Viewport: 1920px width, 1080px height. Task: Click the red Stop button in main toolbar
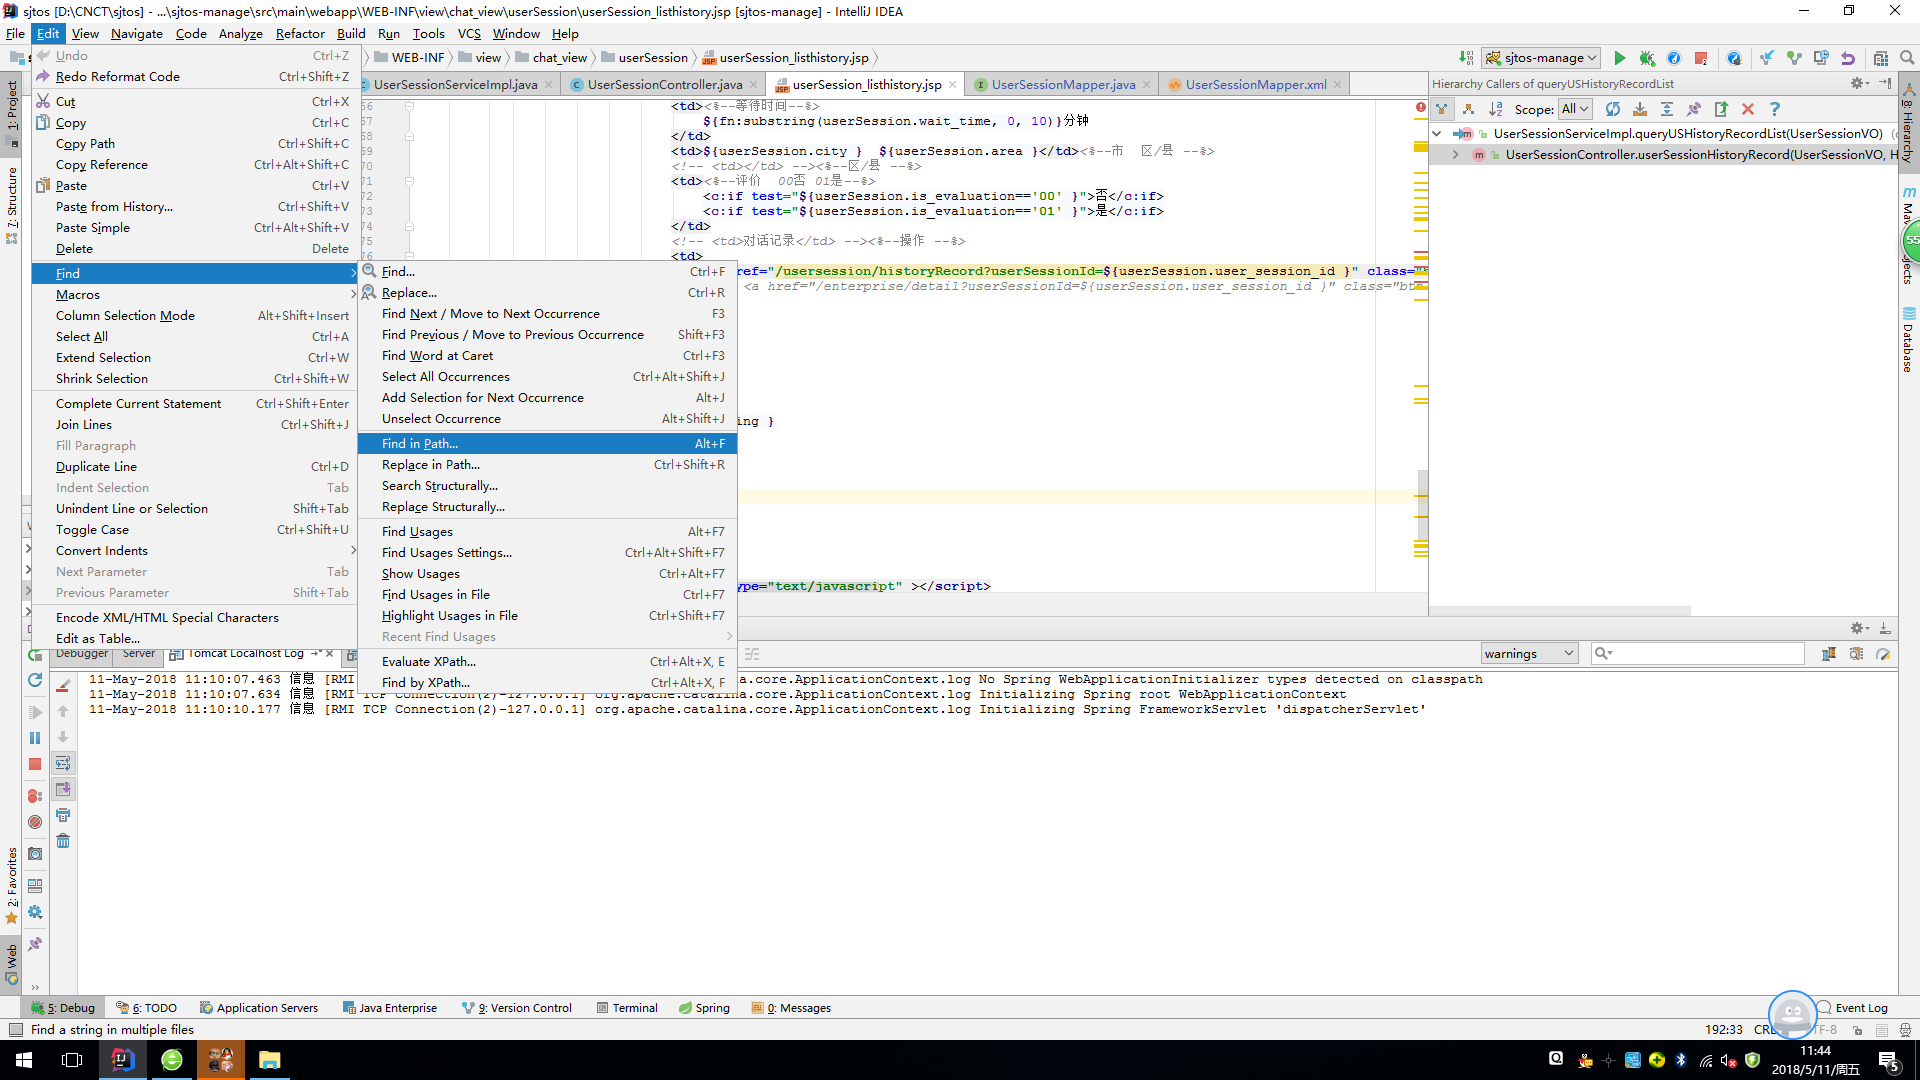point(1701,58)
